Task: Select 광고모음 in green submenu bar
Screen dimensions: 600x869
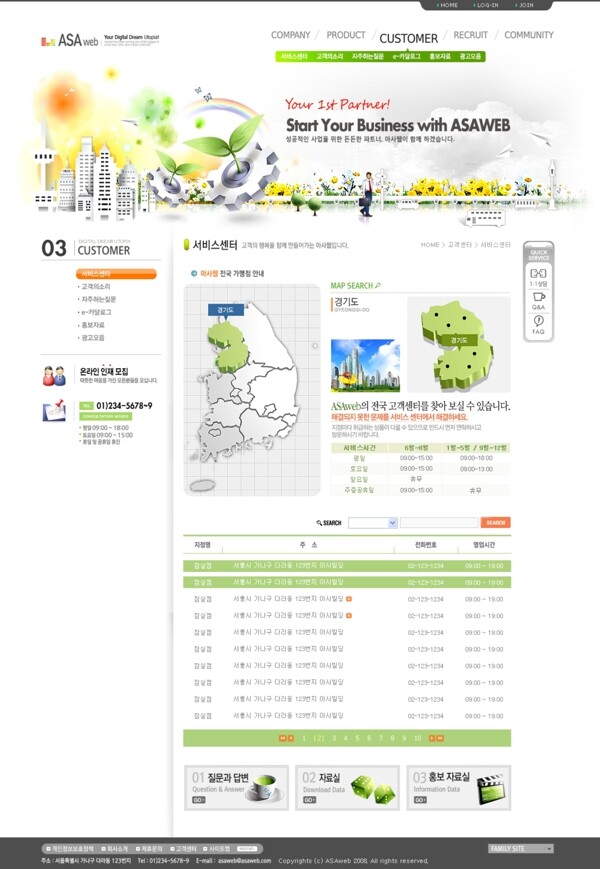Action: coord(470,57)
